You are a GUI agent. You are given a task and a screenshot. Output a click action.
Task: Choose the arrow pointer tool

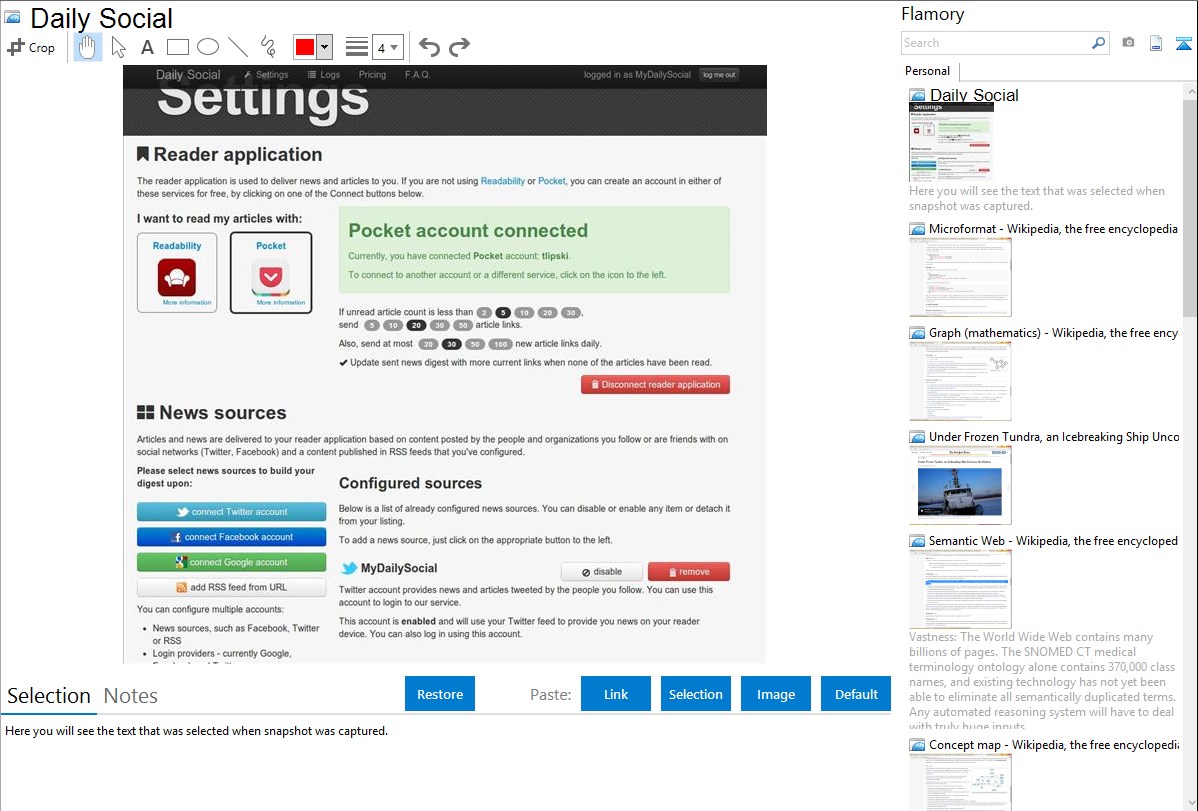click(x=118, y=47)
